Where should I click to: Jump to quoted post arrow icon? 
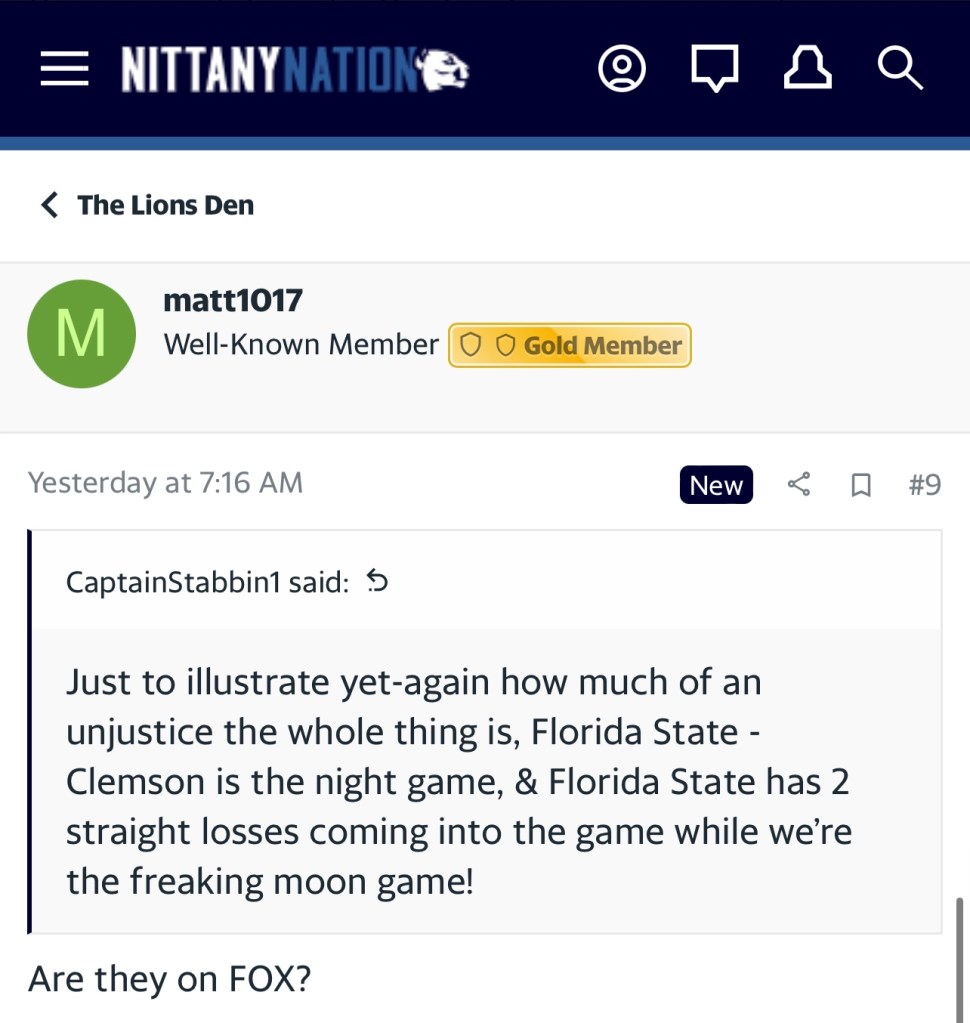point(377,581)
